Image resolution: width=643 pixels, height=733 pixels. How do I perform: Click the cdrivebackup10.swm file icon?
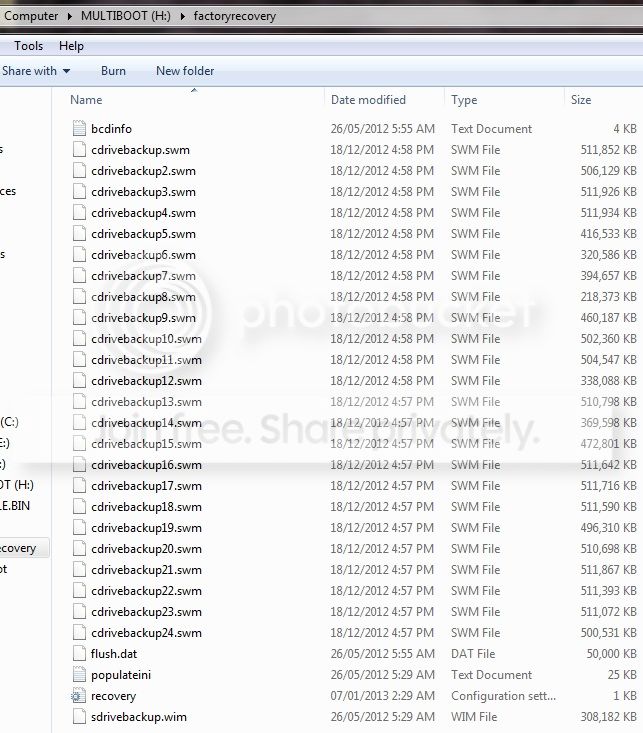pyautogui.click(x=79, y=338)
